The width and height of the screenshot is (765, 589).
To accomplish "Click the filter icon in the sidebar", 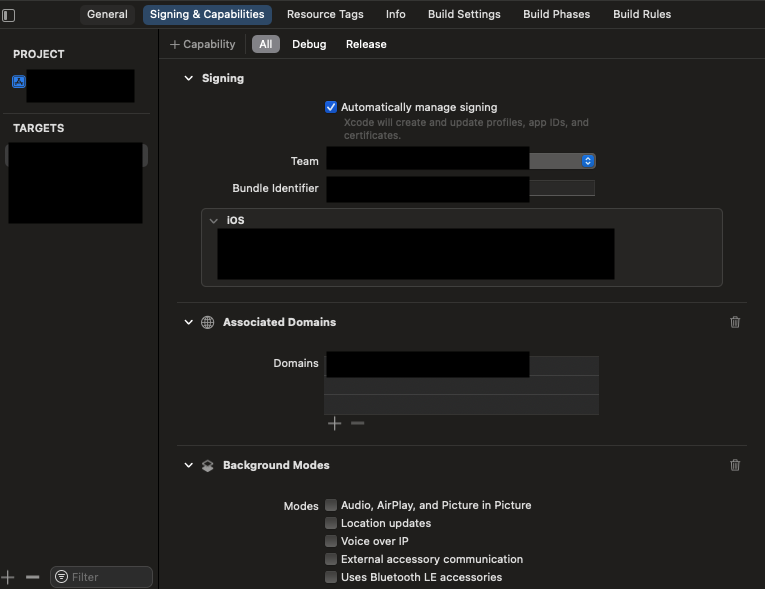I will pos(61,577).
